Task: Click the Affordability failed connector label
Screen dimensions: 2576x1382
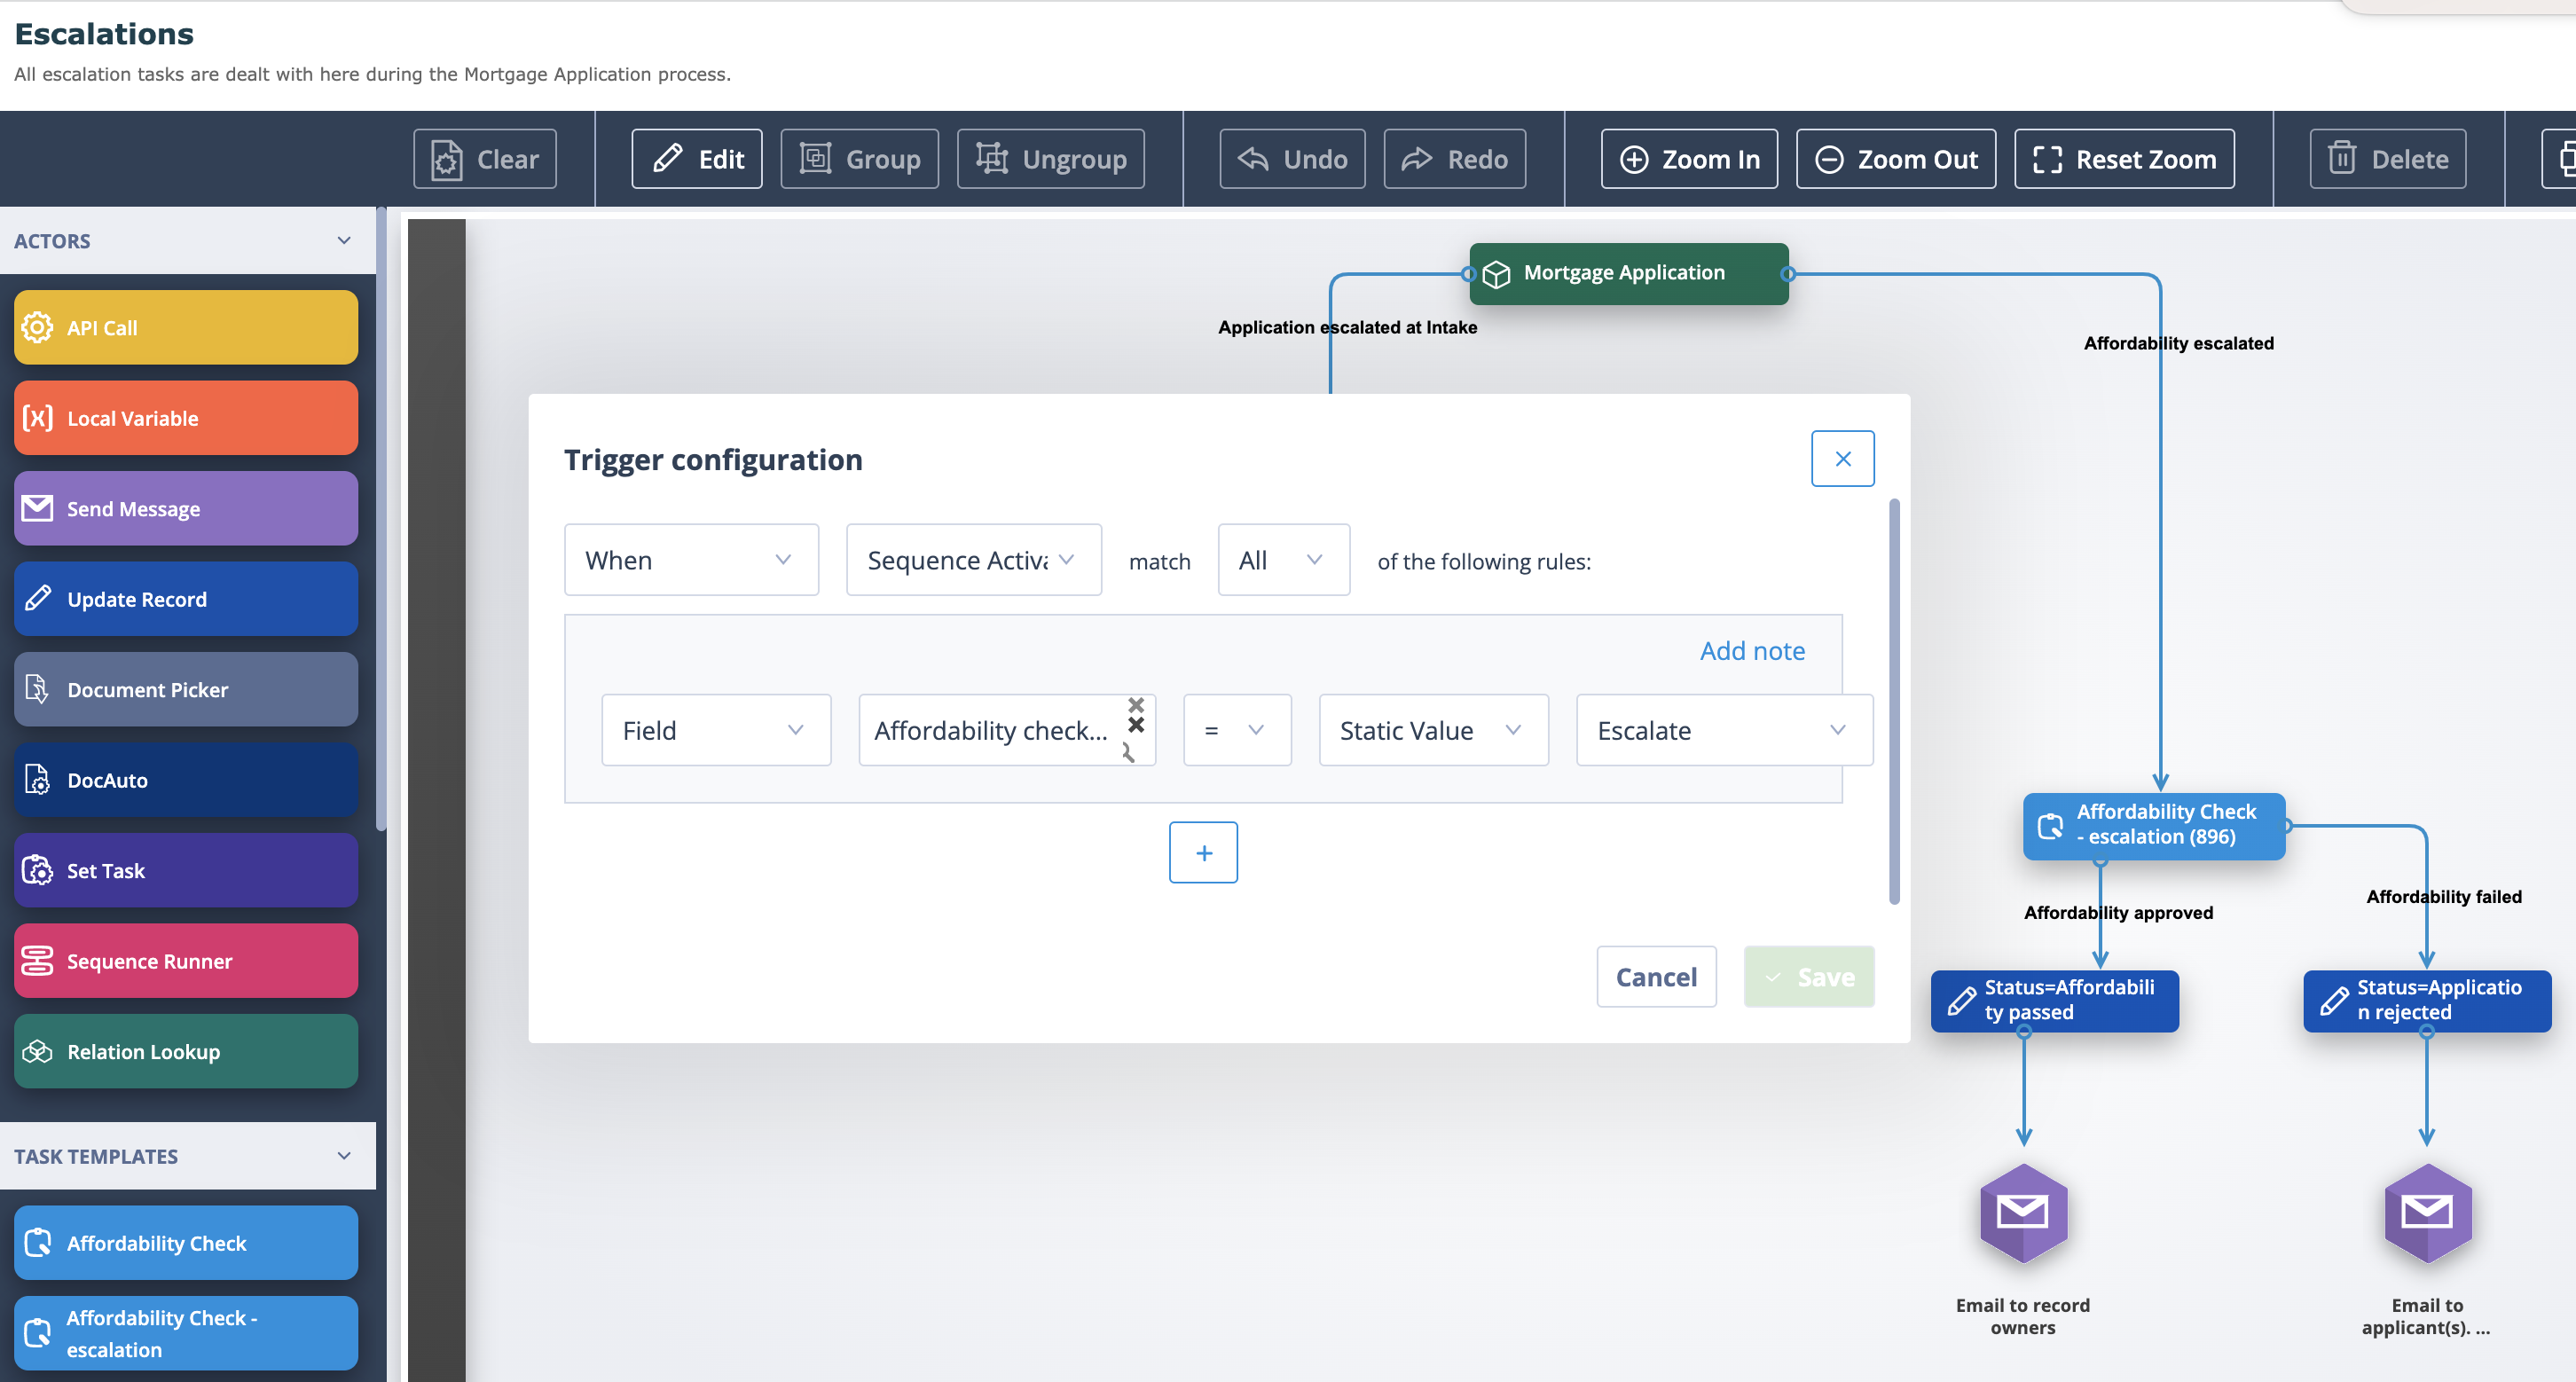Action: (x=2444, y=896)
